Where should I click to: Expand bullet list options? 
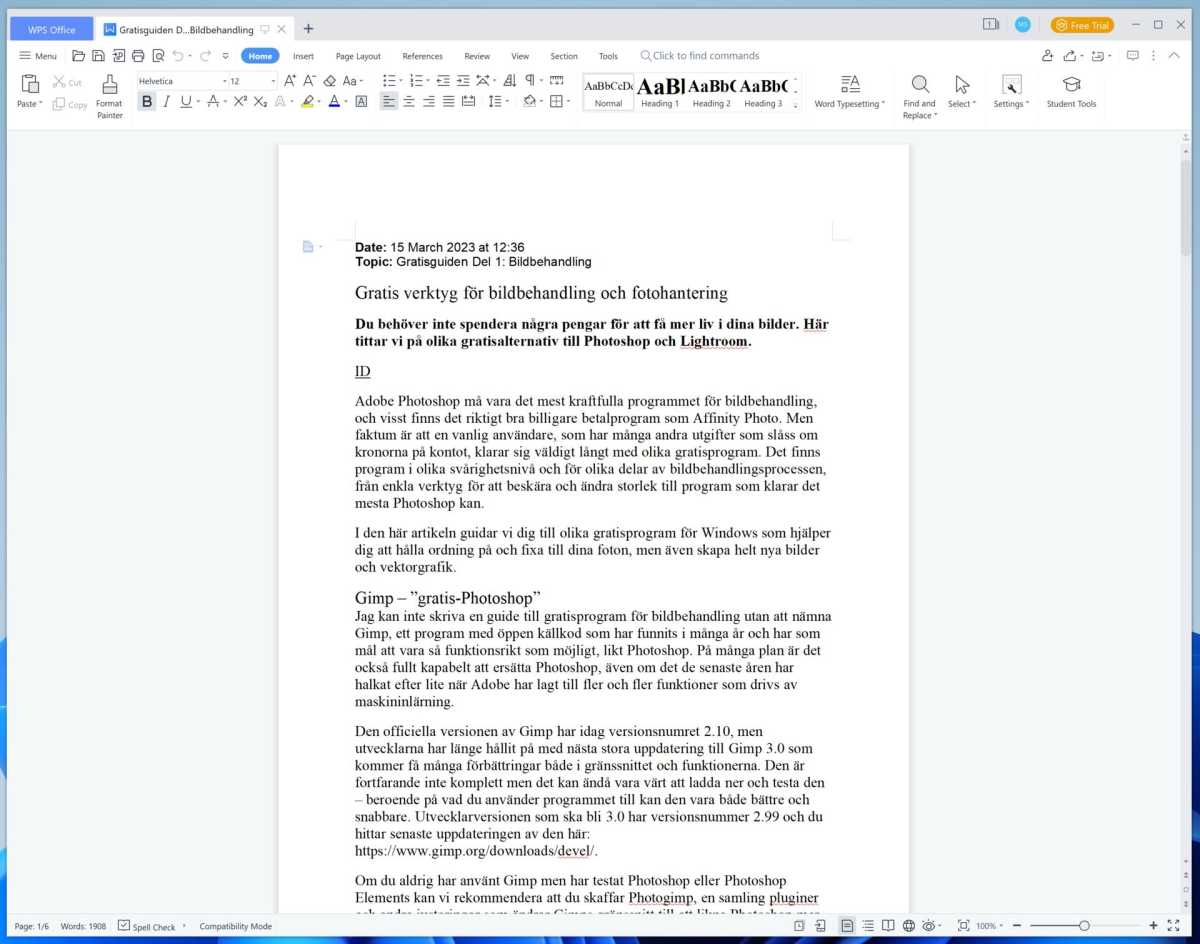(x=401, y=82)
